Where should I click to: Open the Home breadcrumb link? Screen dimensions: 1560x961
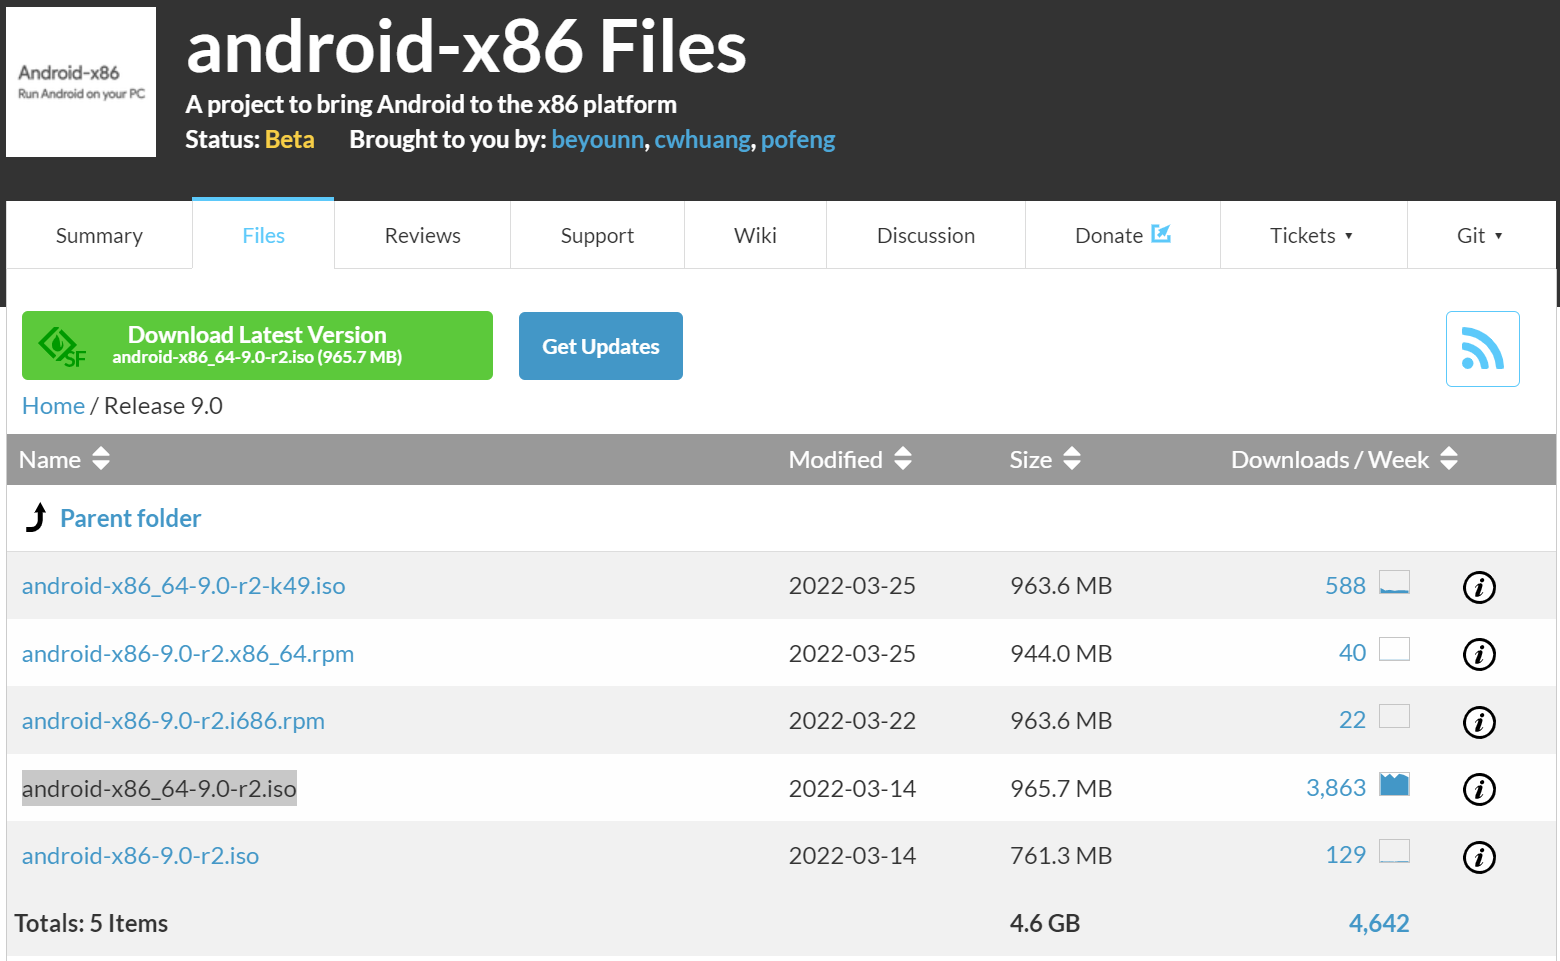[53, 406]
